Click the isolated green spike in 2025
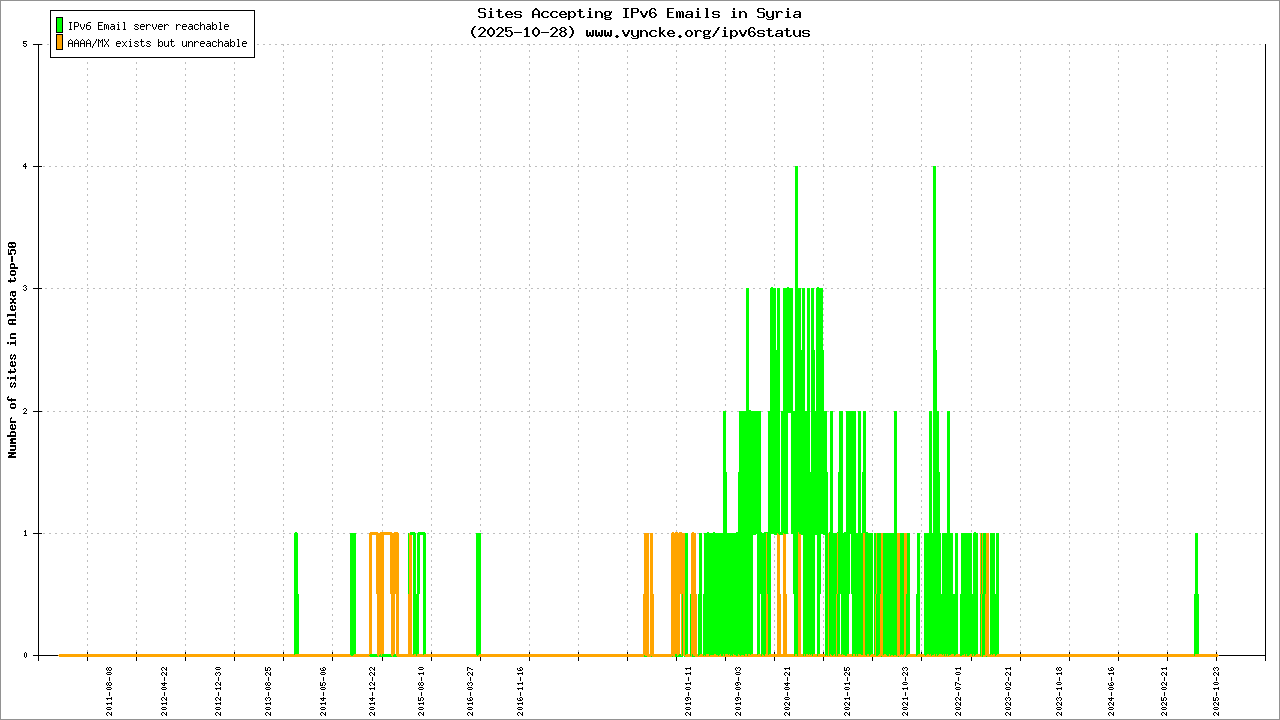Screen dimensions: 1280x720 tap(1196, 593)
